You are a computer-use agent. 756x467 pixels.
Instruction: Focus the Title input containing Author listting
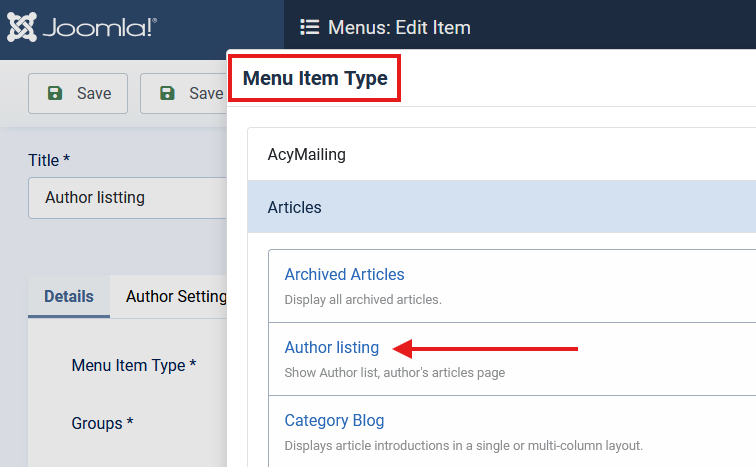[x=125, y=198]
